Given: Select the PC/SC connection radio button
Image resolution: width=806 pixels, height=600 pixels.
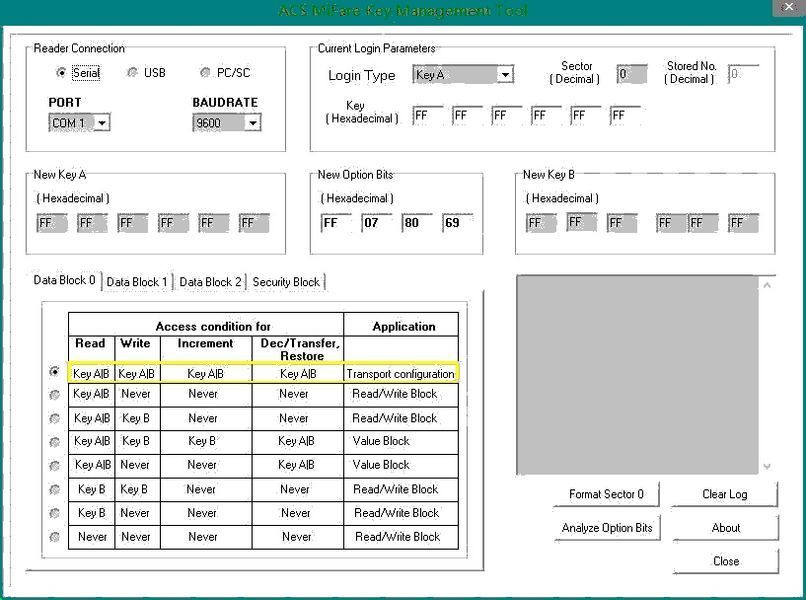Looking at the screenshot, I should (205, 72).
